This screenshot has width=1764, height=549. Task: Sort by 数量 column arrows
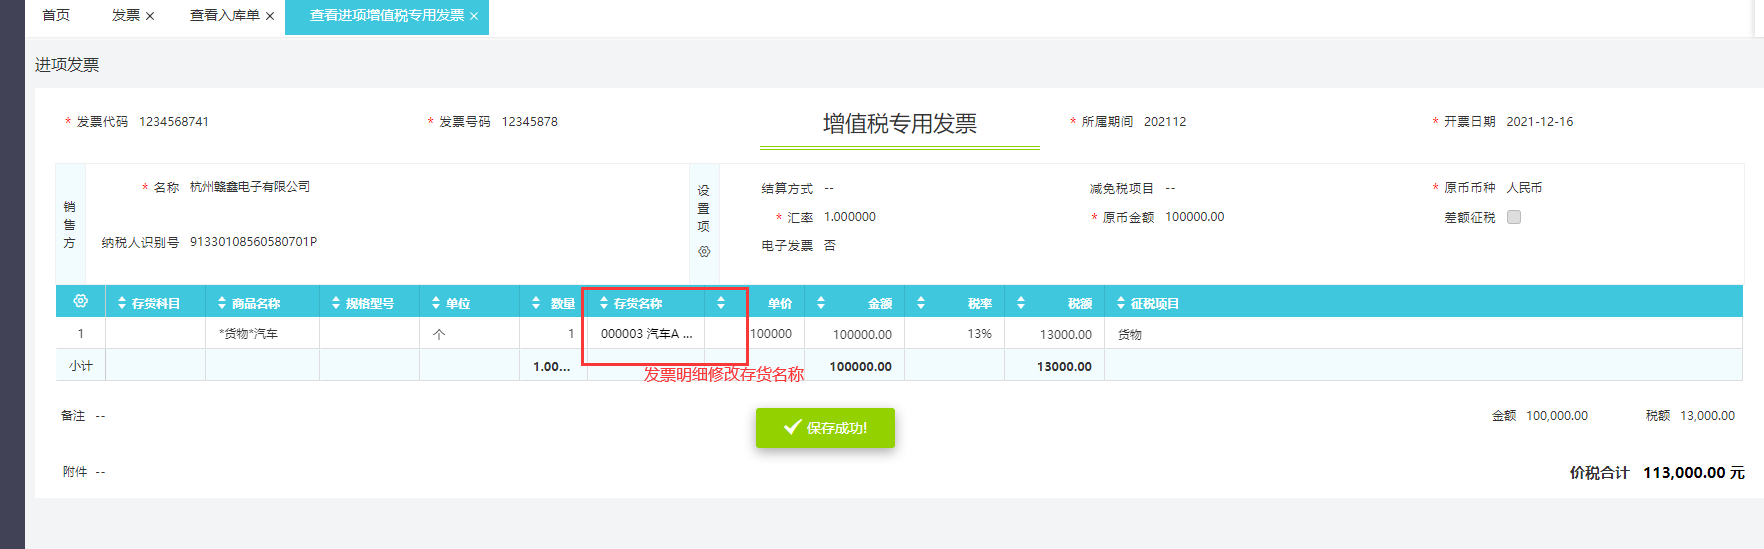(536, 303)
